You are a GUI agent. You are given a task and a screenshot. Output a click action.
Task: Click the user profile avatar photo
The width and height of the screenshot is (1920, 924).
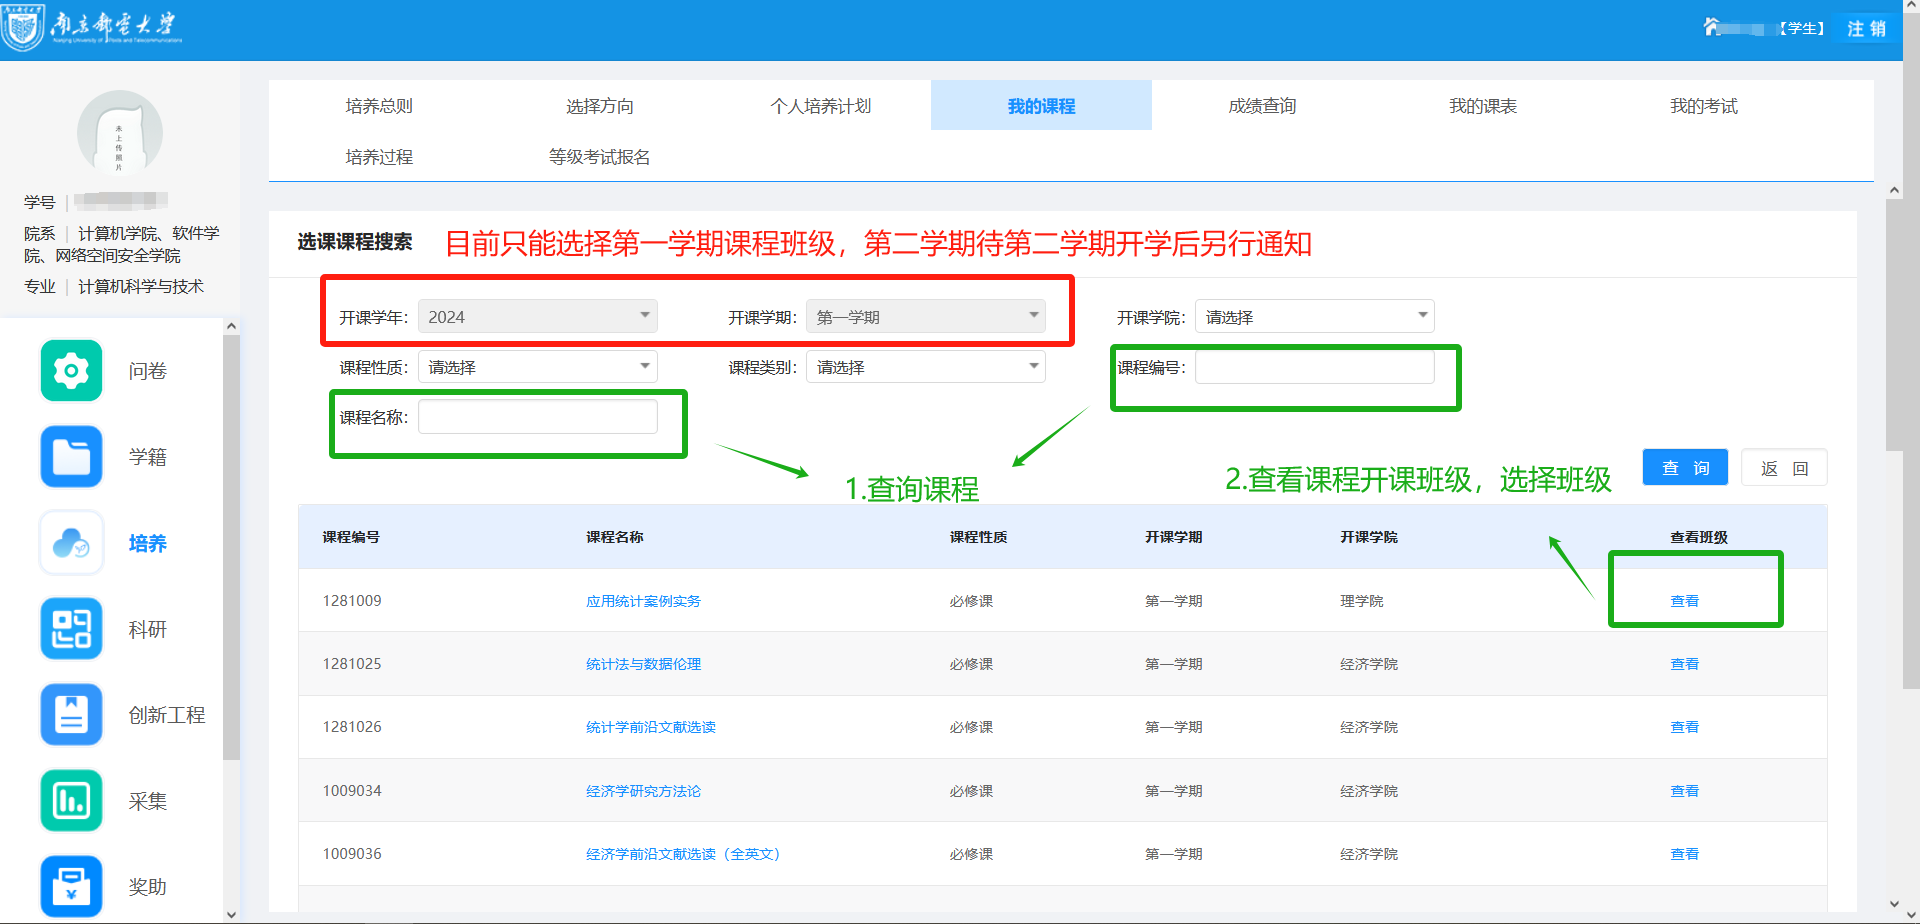coord(120,133)
